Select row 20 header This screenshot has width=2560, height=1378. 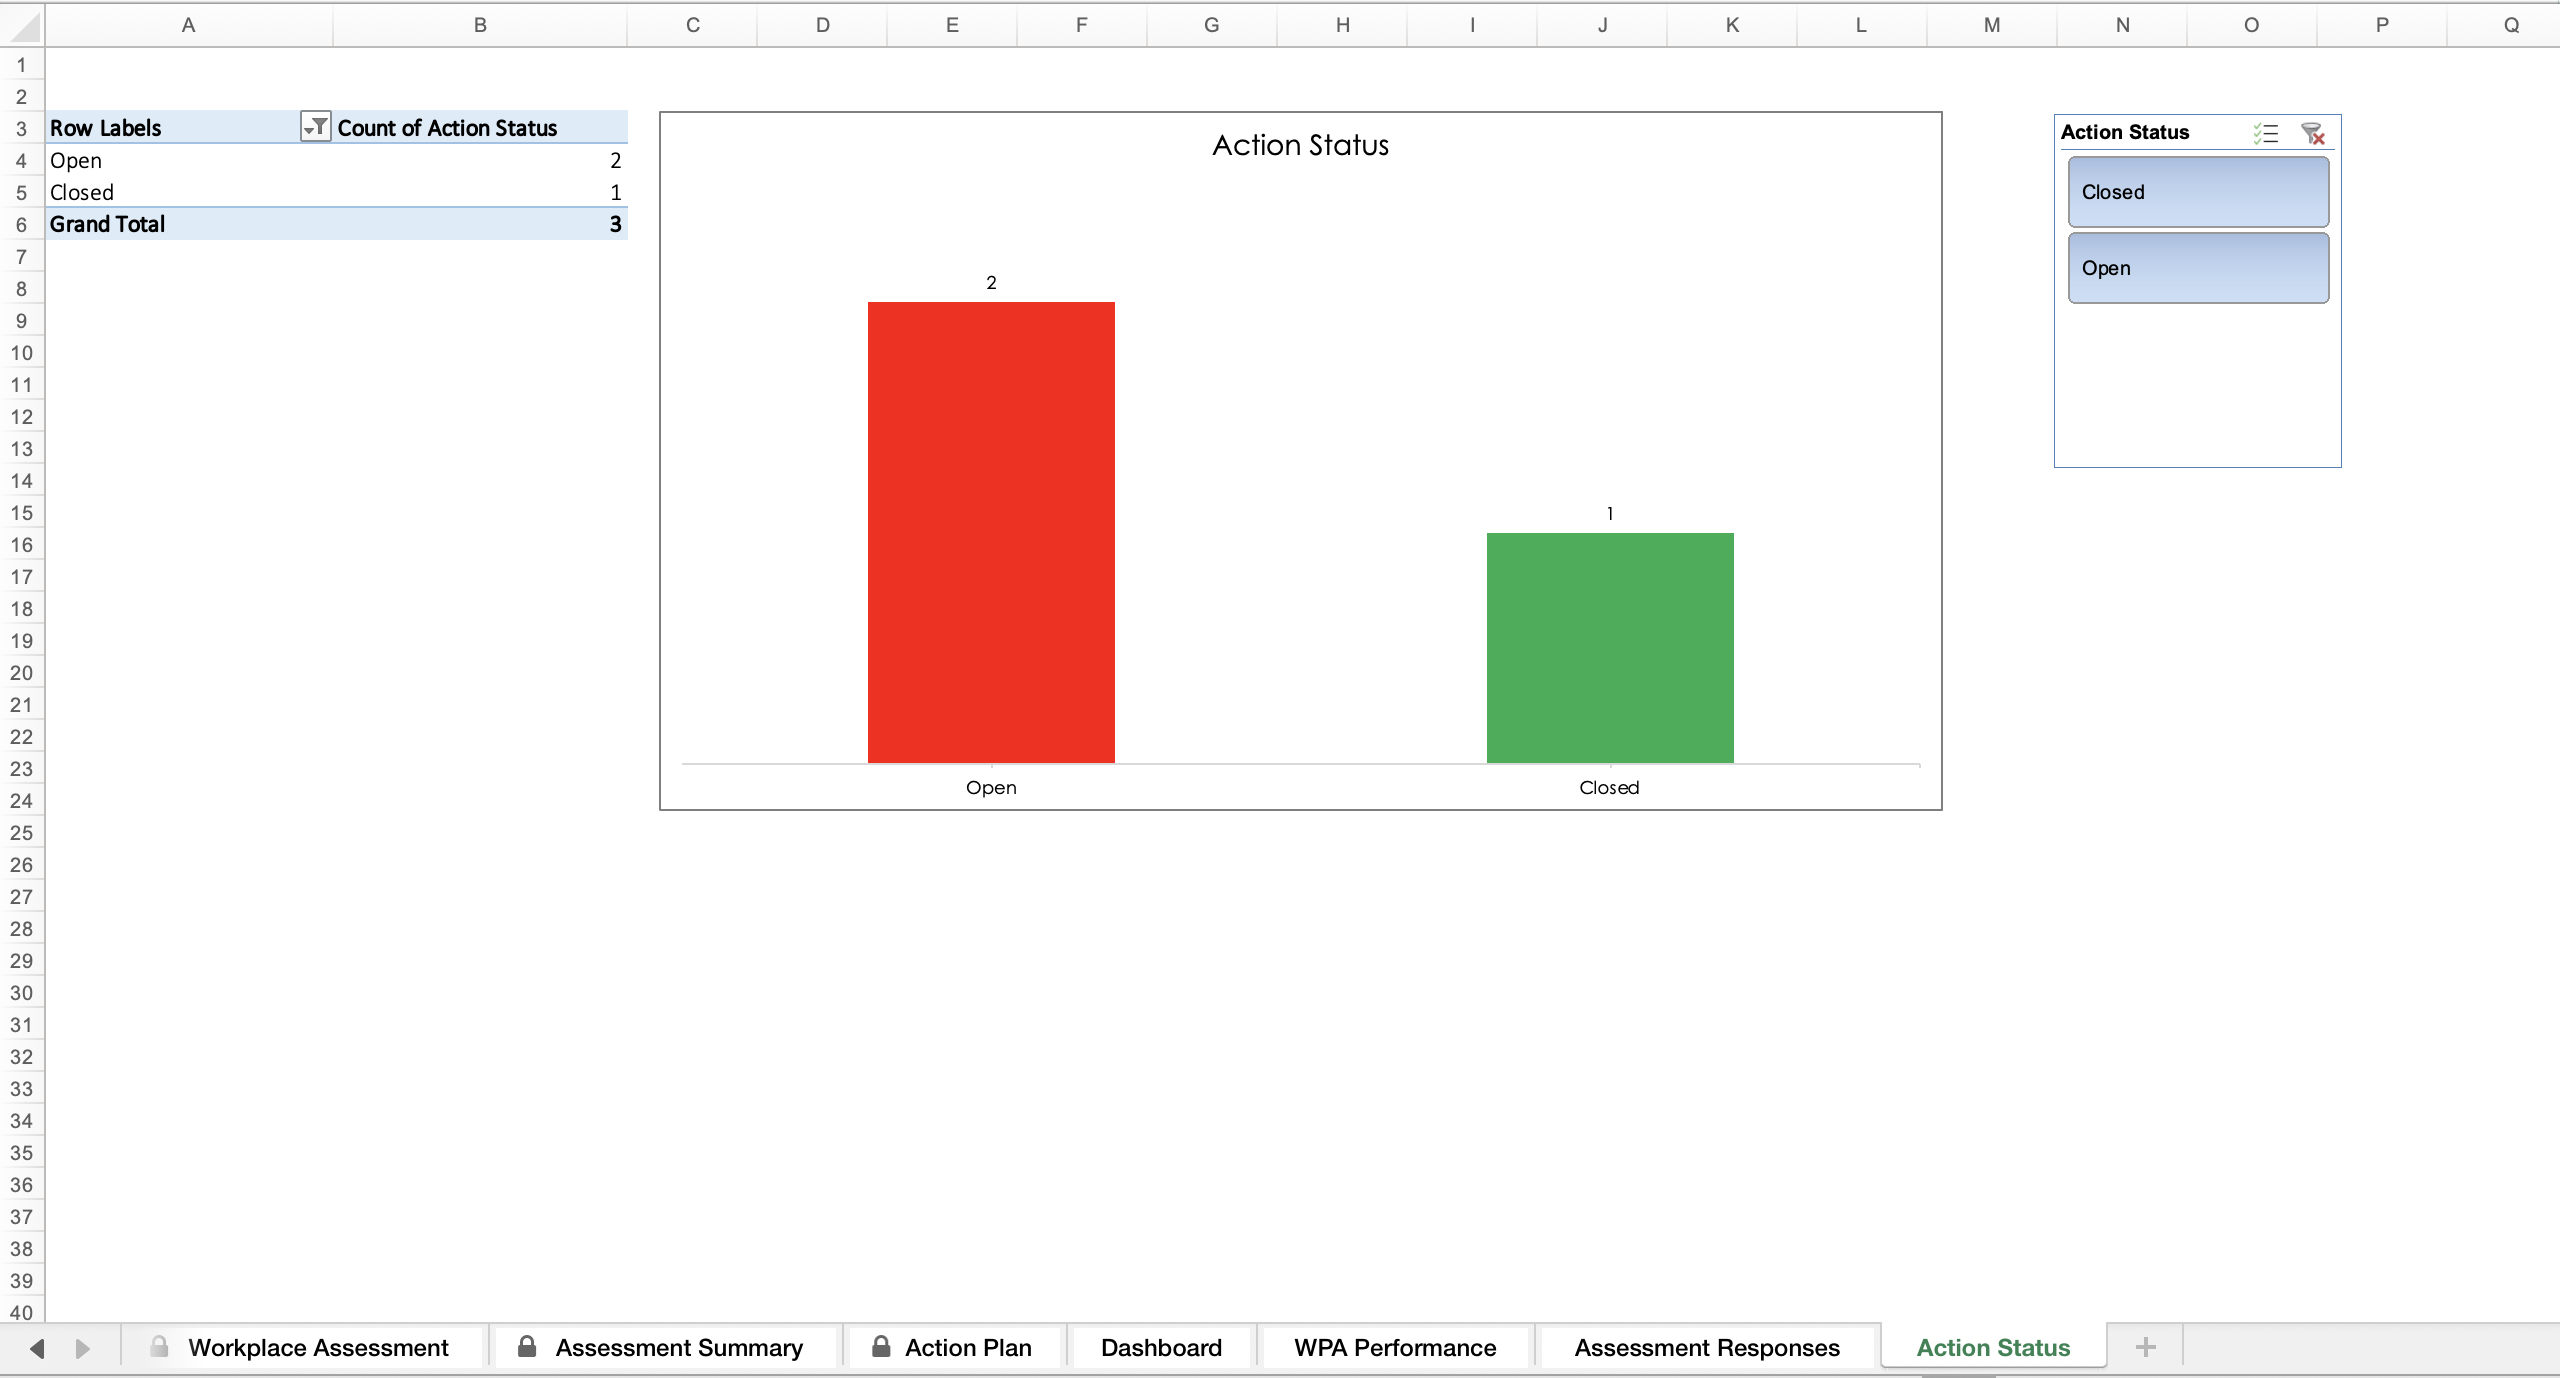(x=21, y=672)
